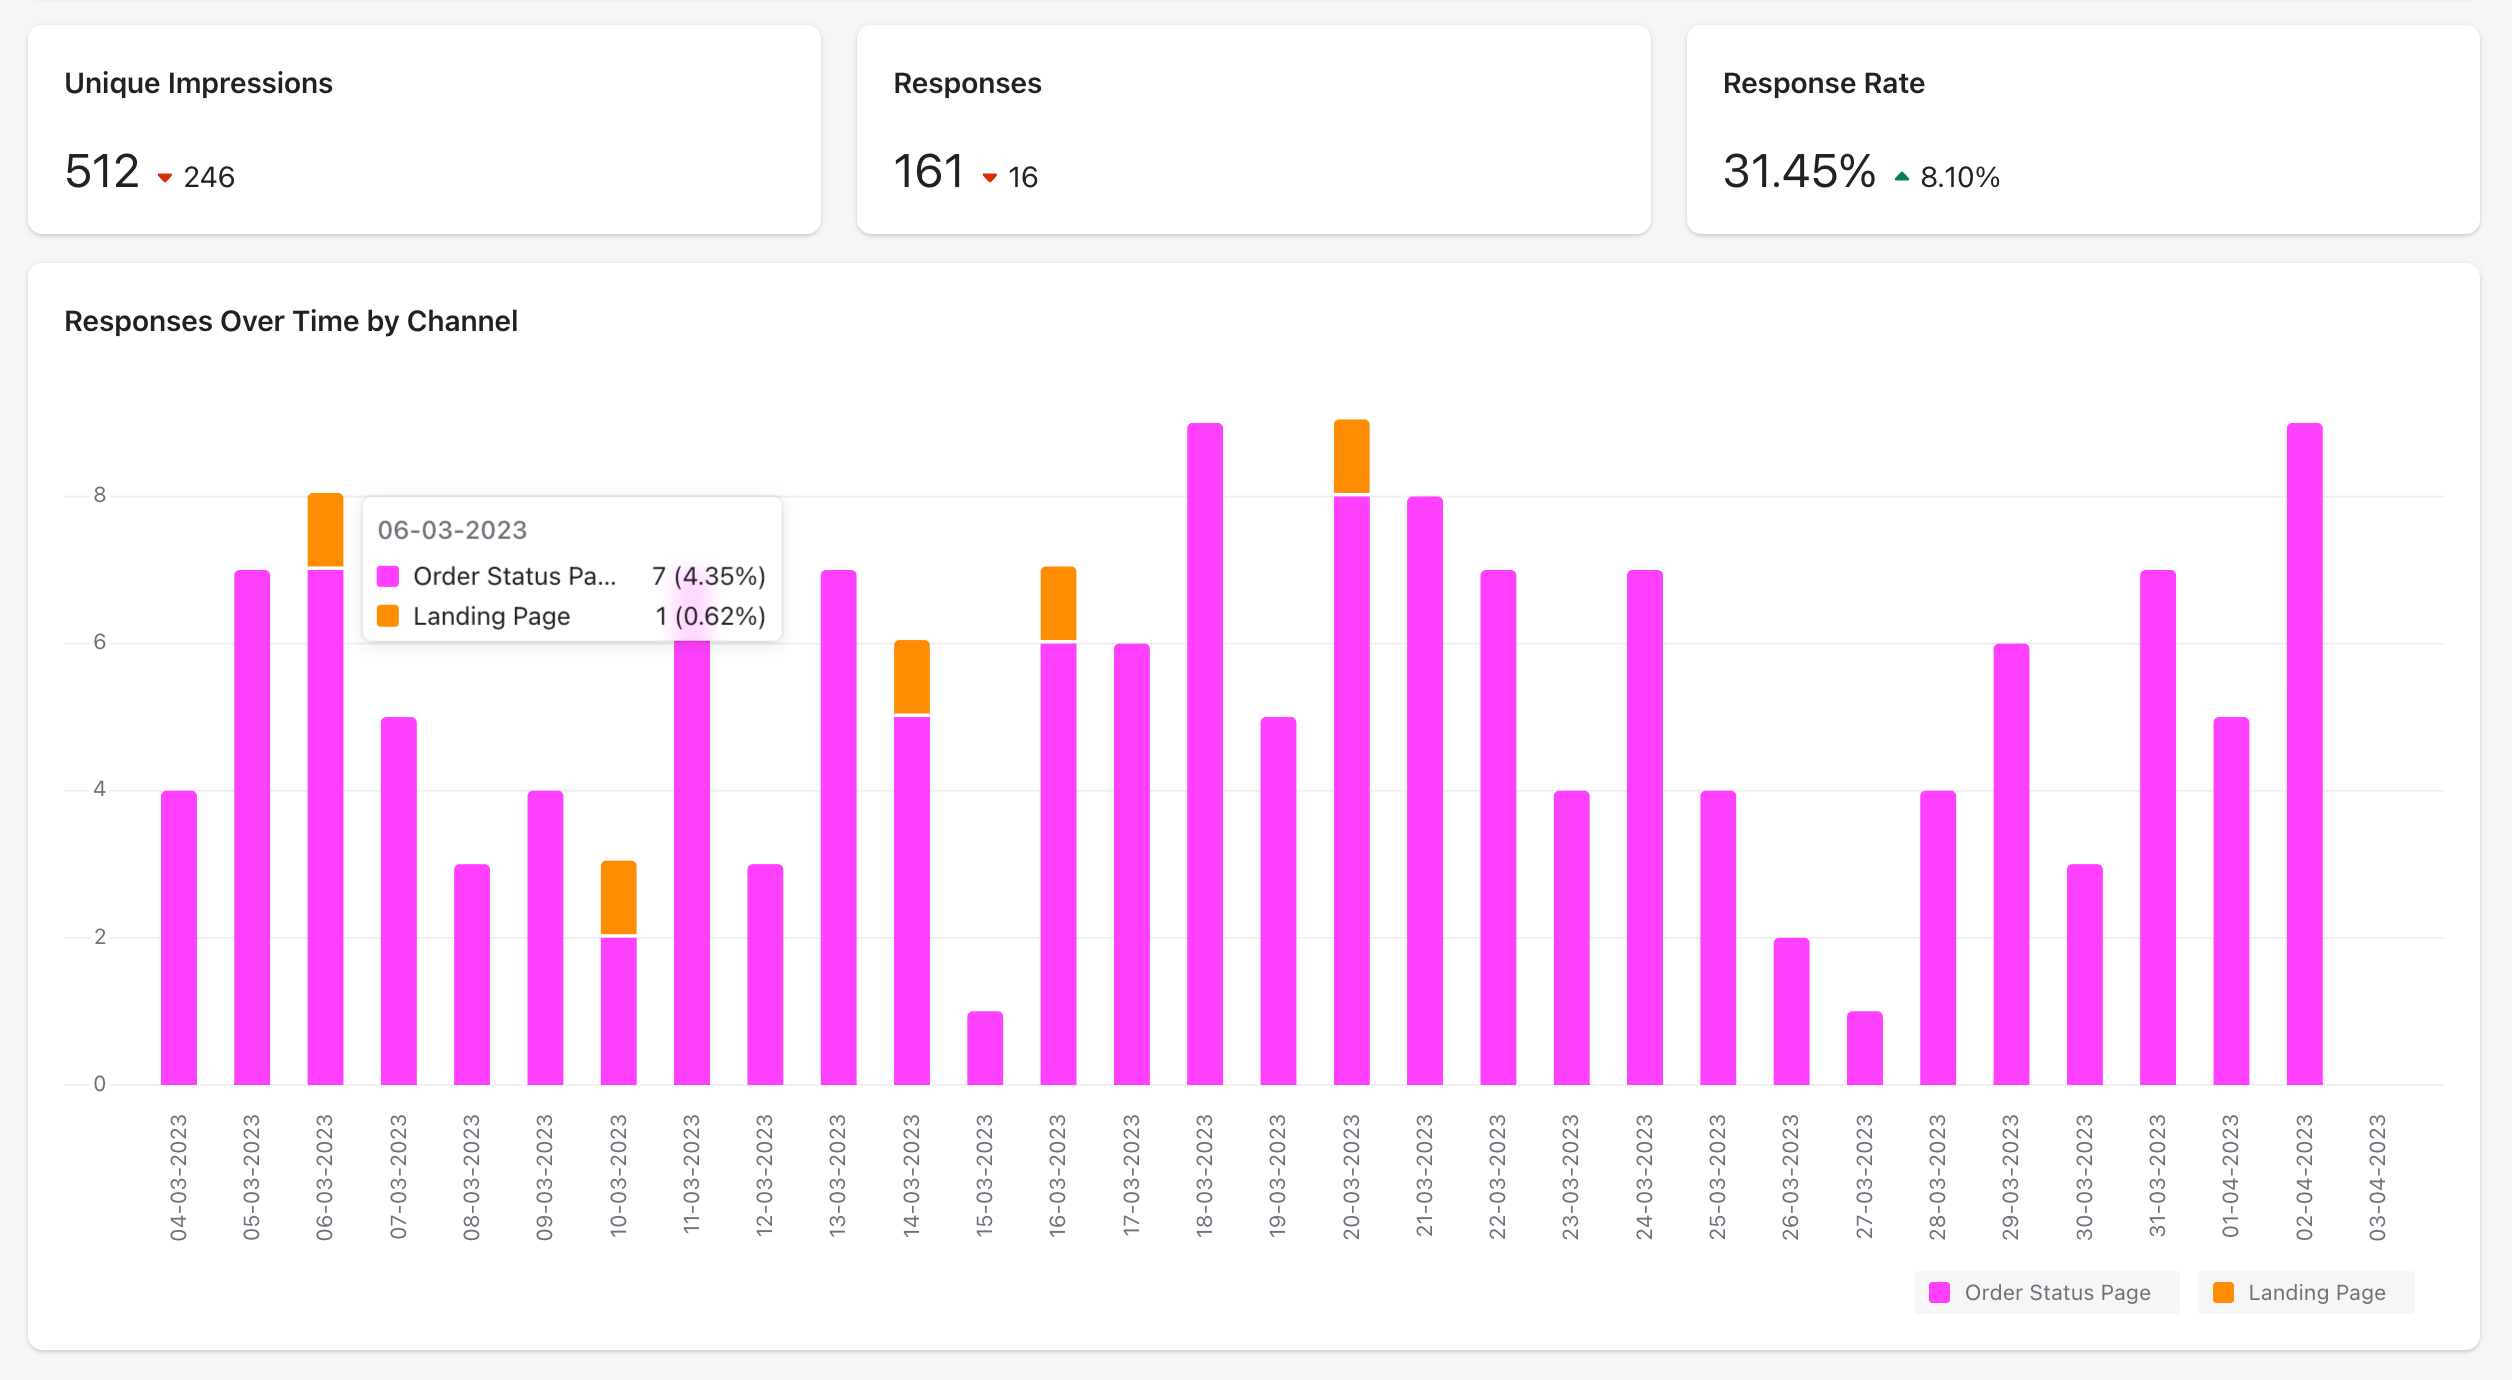Select the Response Rate card title
Screen dimensions: 2512x1380
pyautogui.click(x=1823, y=83)
